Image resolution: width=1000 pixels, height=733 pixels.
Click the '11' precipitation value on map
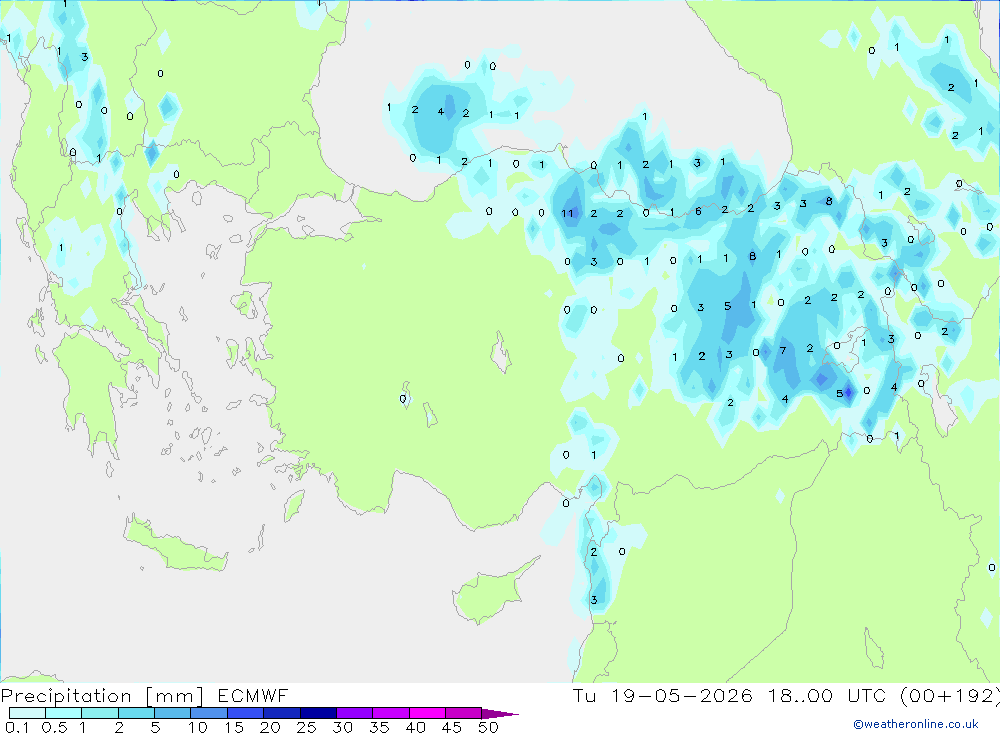567,214
